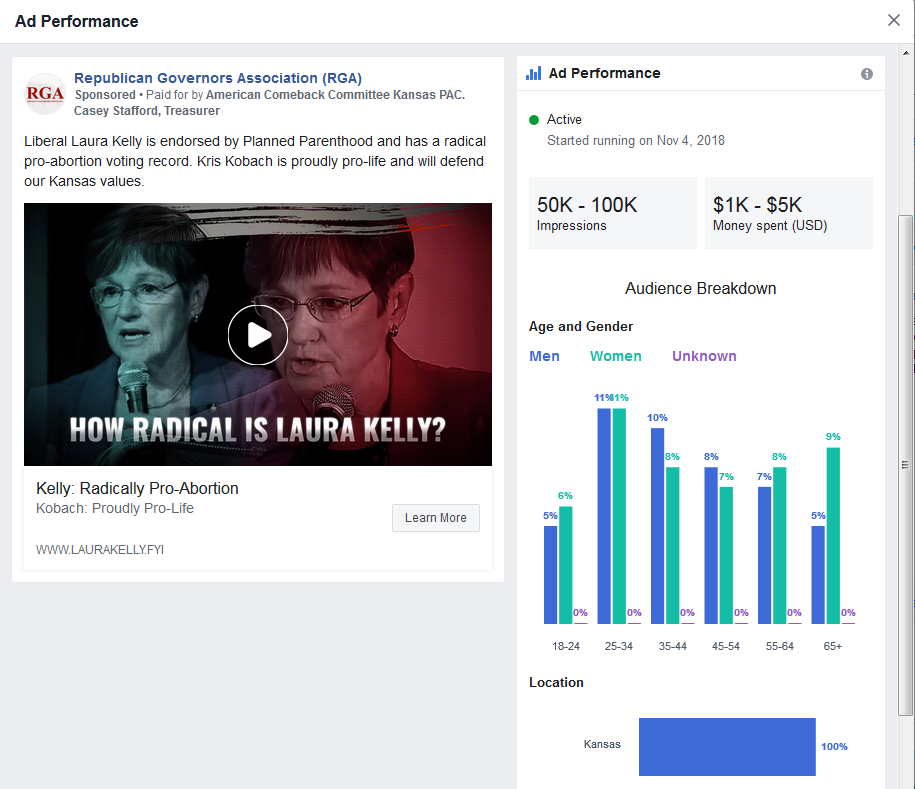The height and width of the screenshot is (789, 915).
Task: Click the "American Comeback Committee Kansas PAC" text
Action: click(334, 95)
